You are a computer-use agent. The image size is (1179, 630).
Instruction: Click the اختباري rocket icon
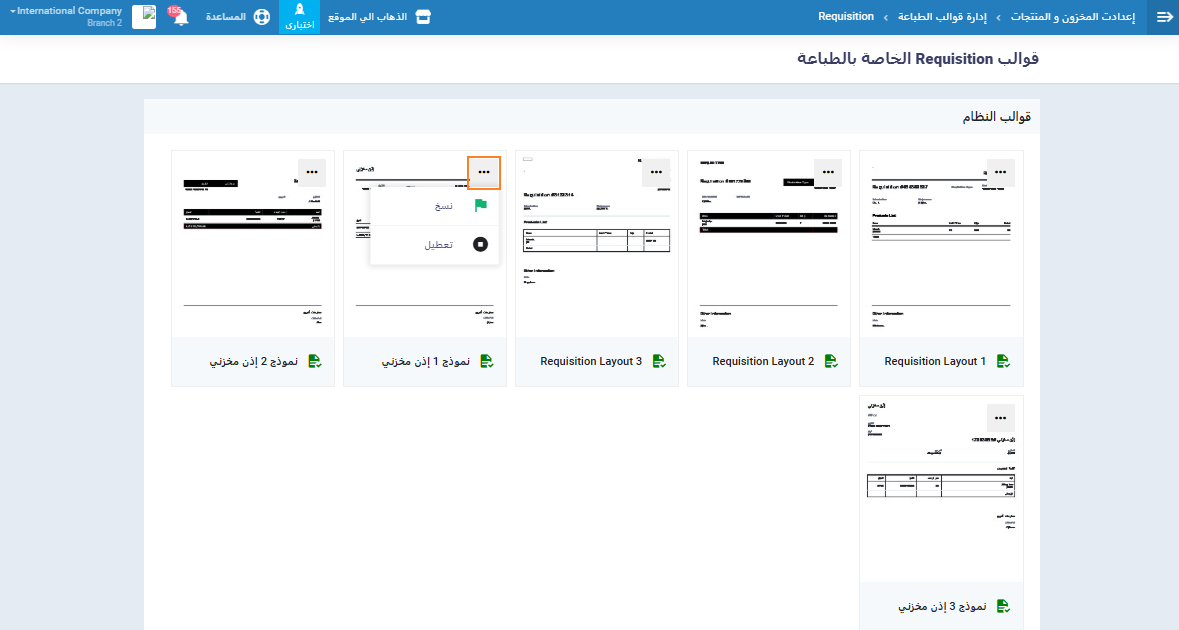pos(299,11)
